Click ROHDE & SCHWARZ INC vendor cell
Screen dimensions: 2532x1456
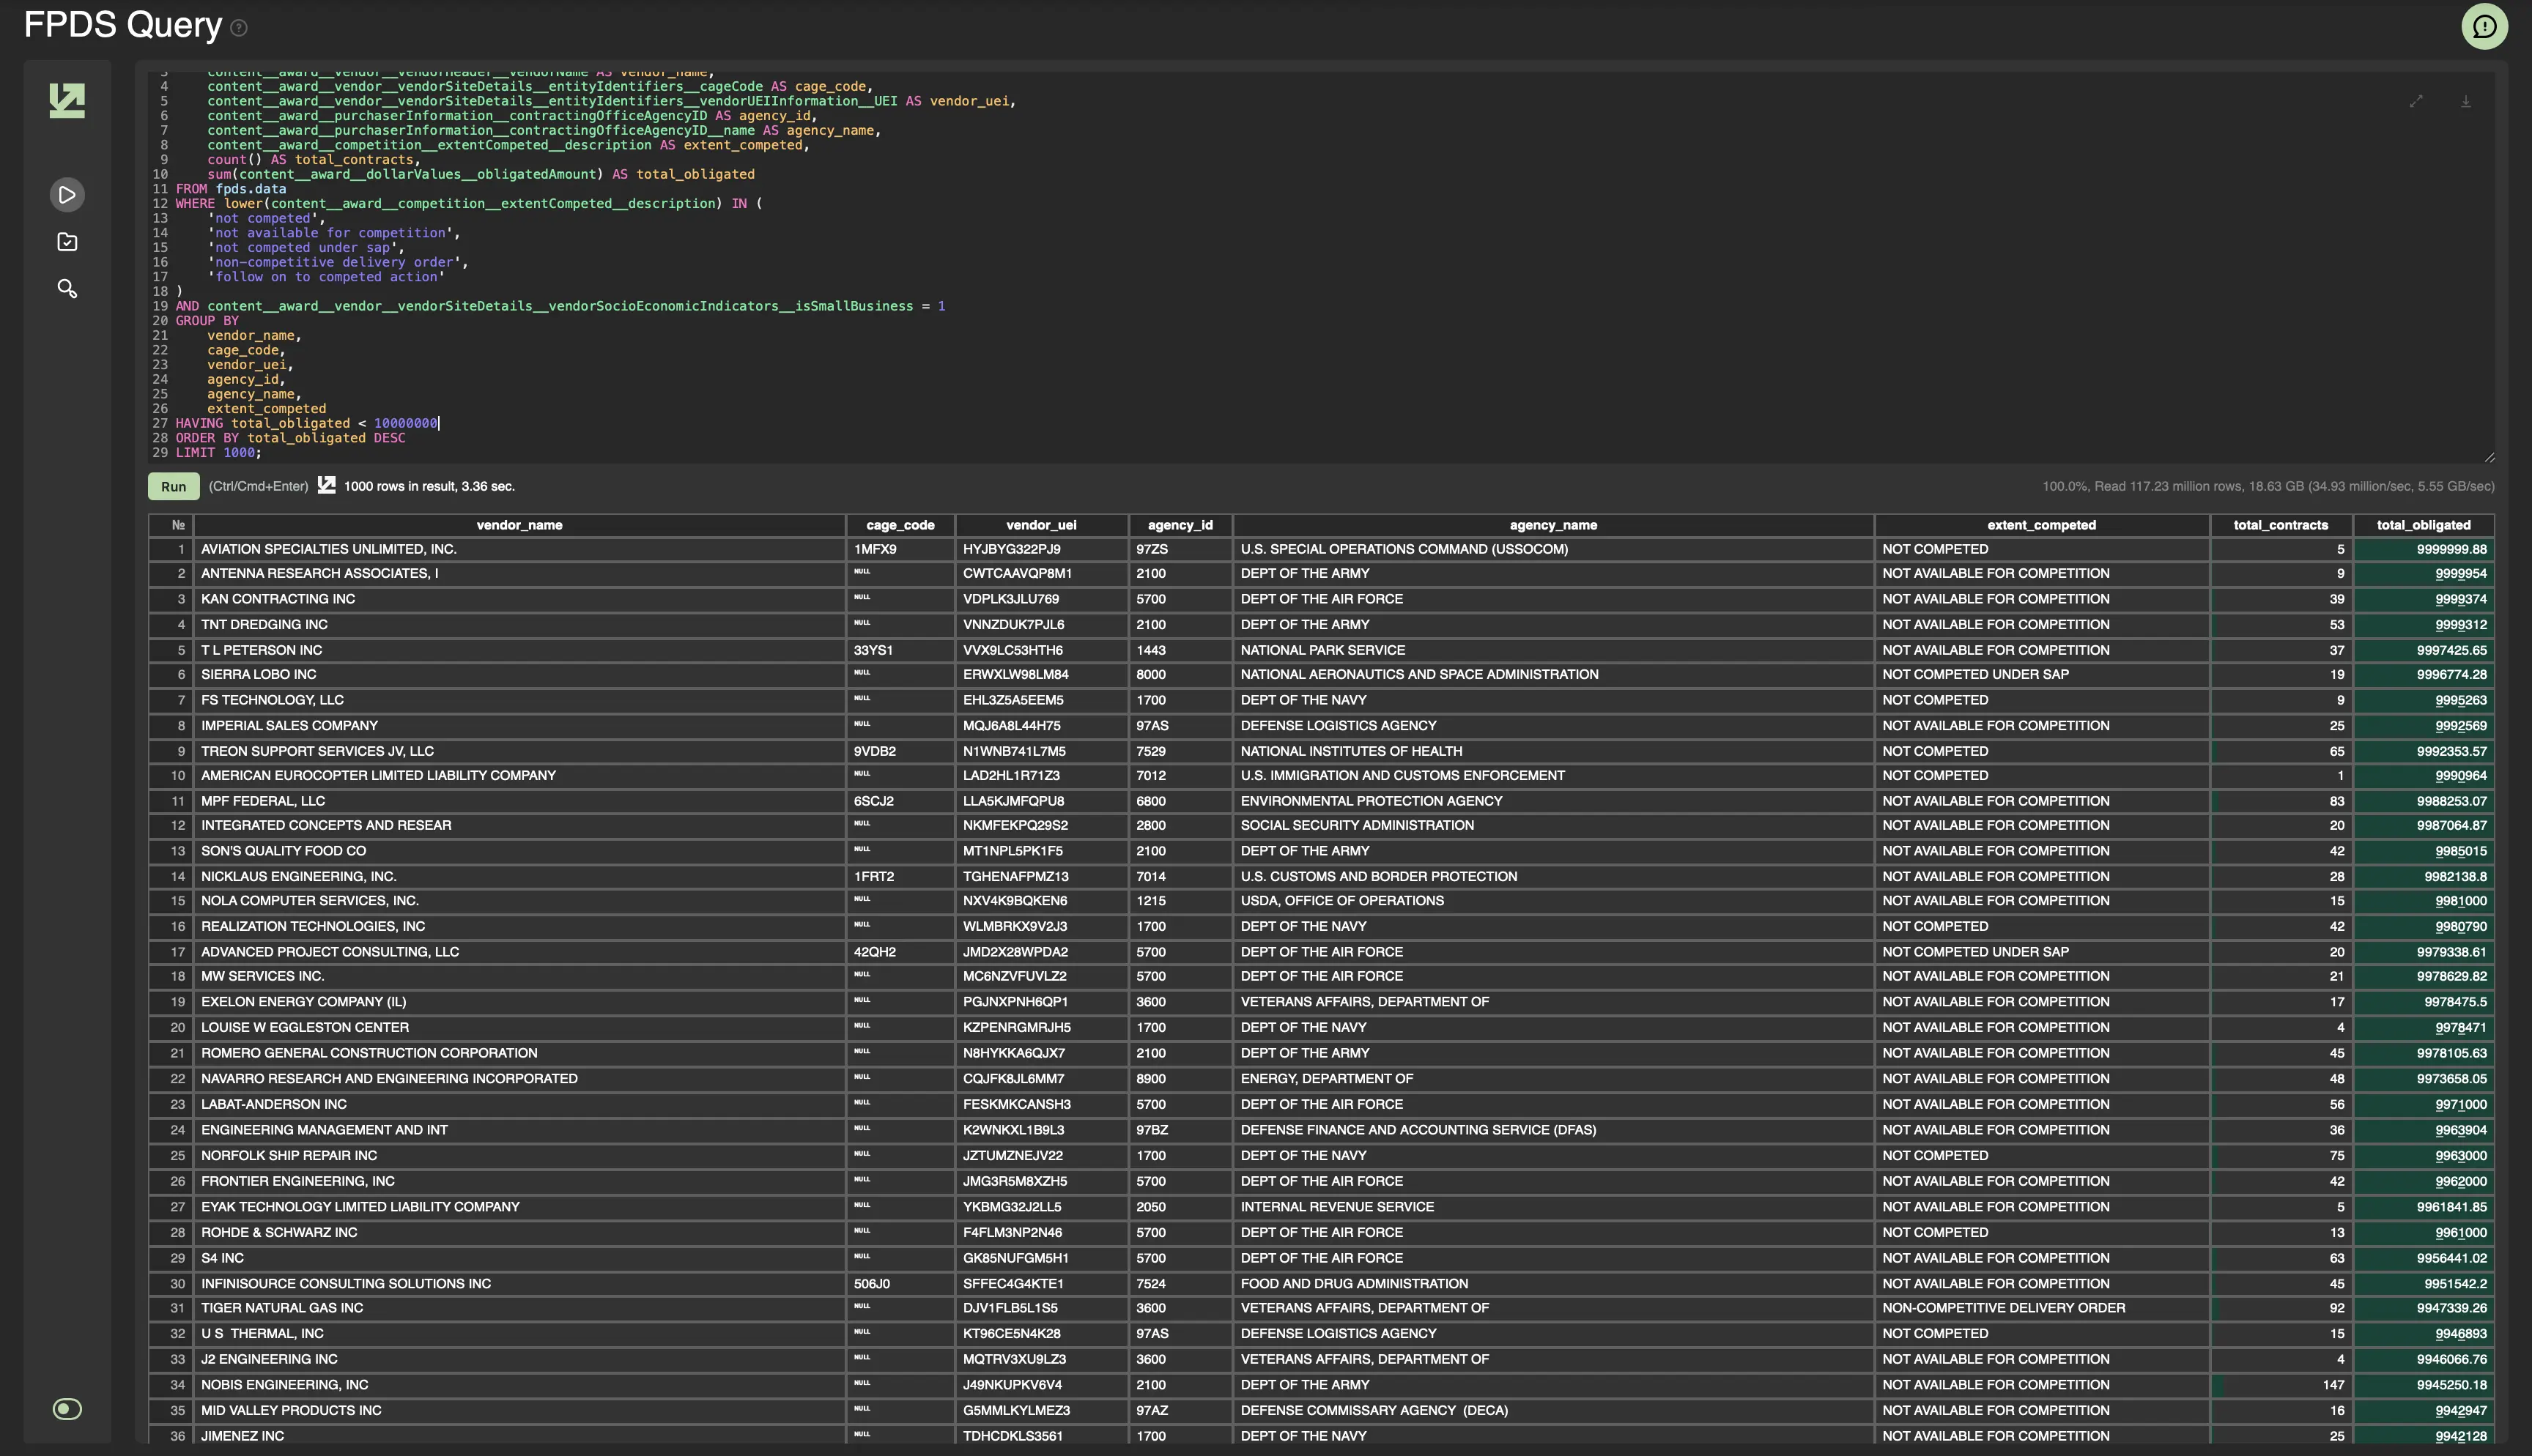[519, 1233]
